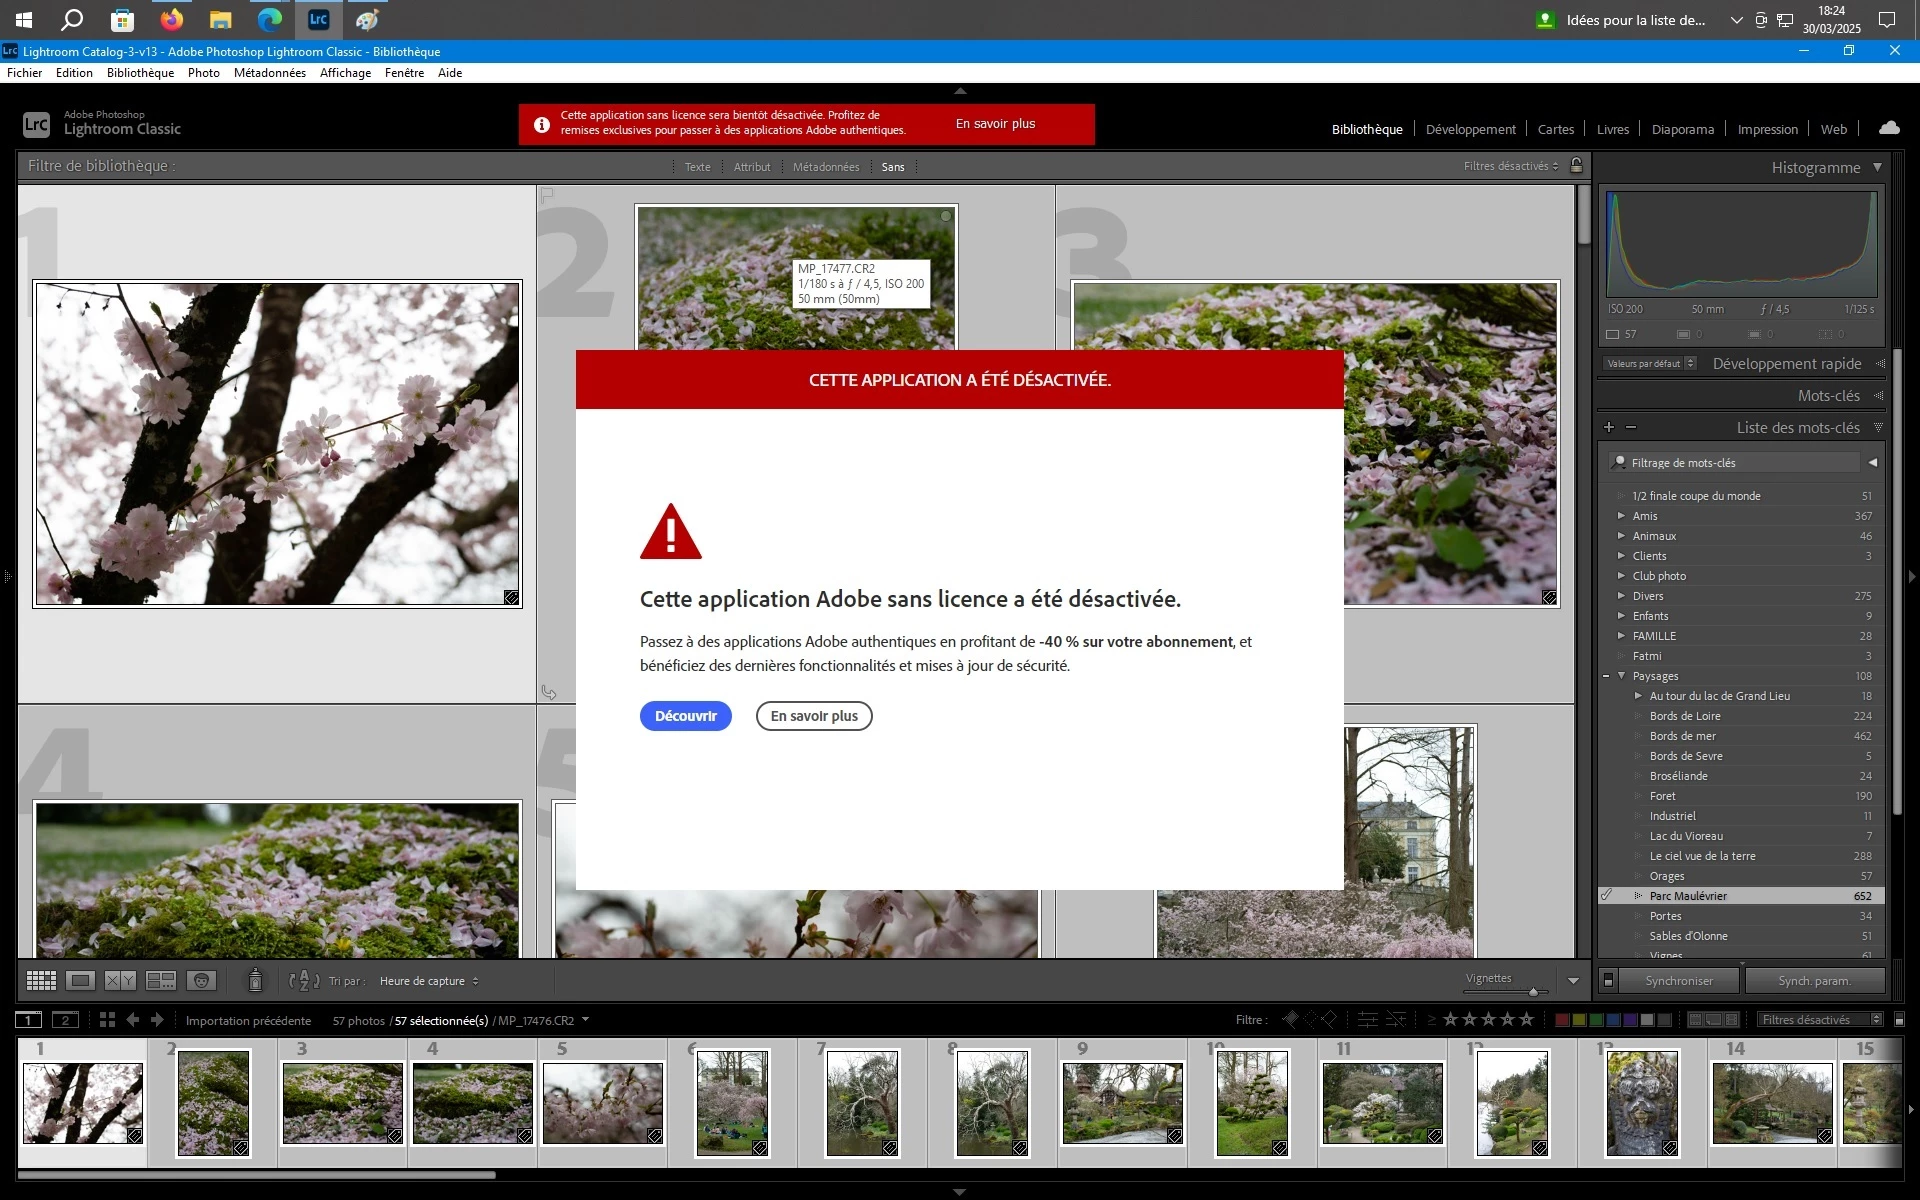Image resolution: width=1920 pixels, height=1200 pixels.
Task: Filter by the red color label
Action: (1561, 1020)
